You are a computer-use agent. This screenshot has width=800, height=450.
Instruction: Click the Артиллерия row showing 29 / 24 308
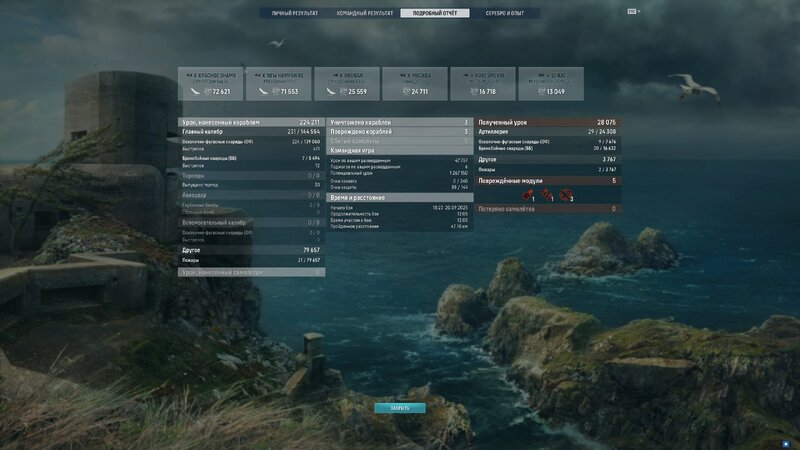(547, 132)
